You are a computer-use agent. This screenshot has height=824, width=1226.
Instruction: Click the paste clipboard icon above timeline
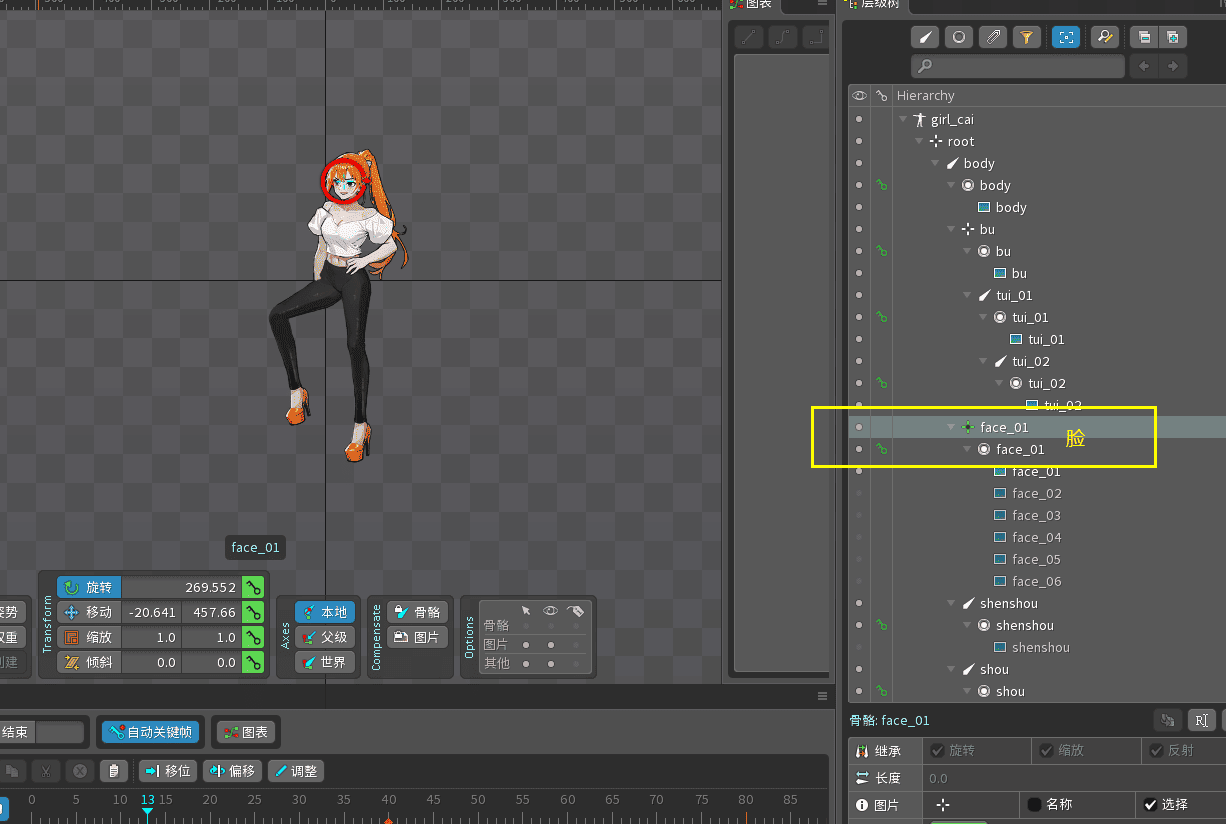pyautogui.click(x=114, y=771)
